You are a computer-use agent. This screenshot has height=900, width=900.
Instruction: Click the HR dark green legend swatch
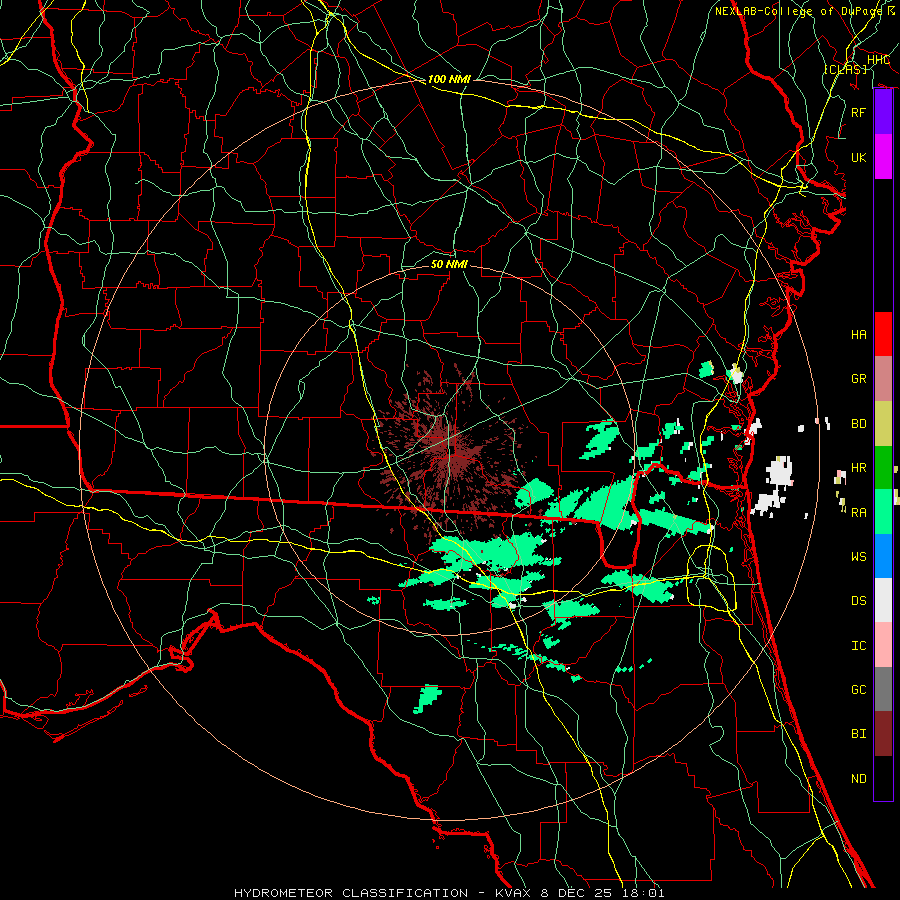883,468
